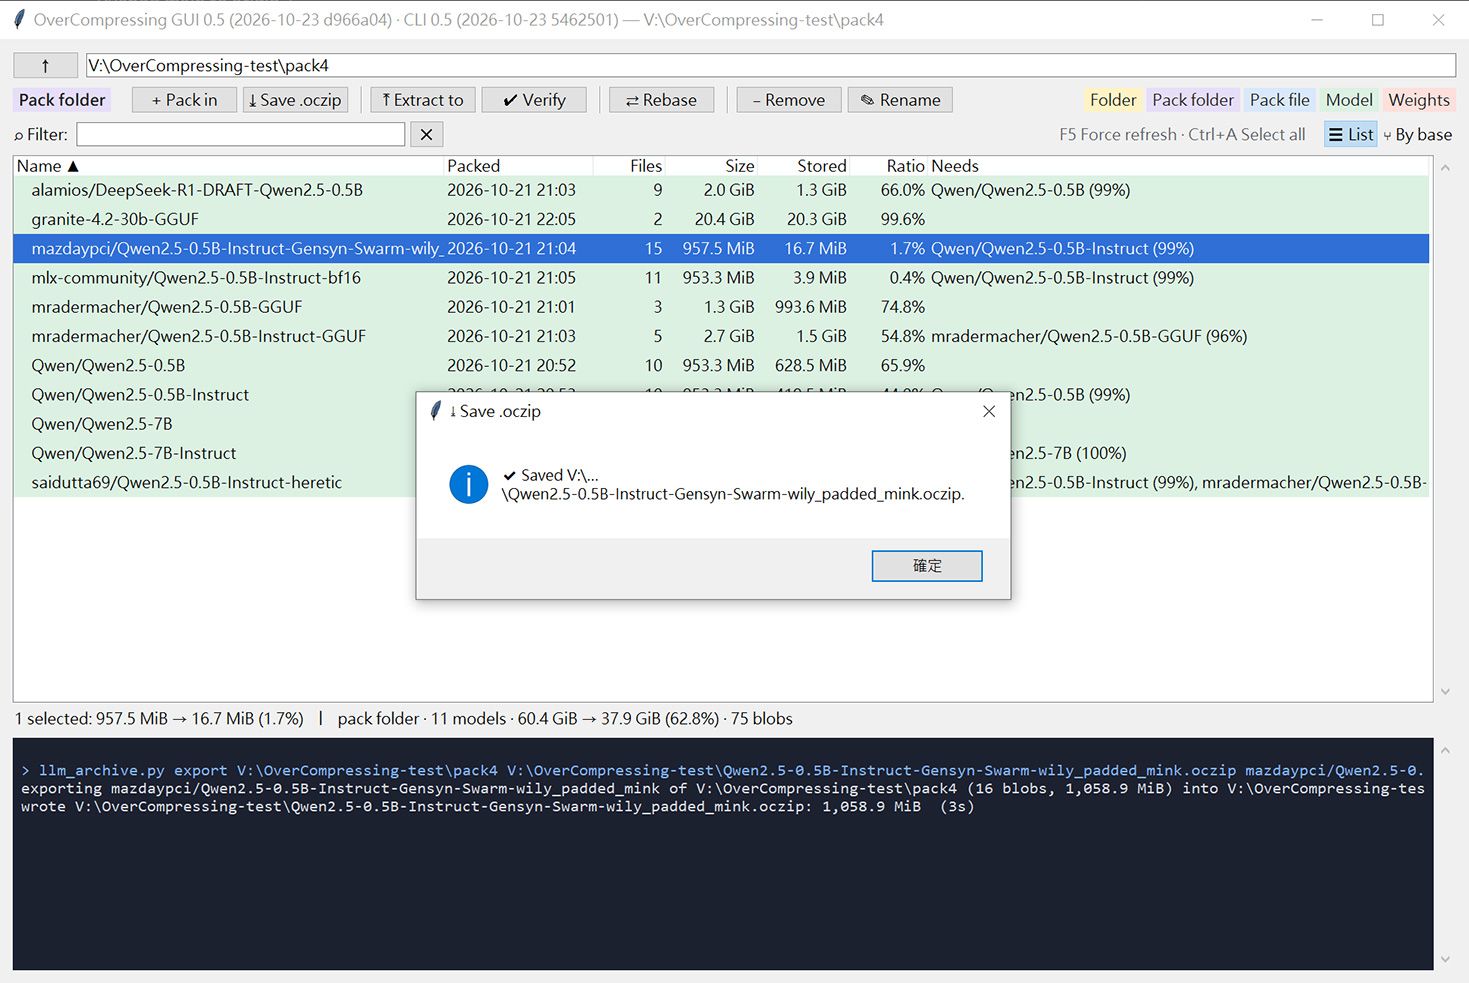Image resolution: width=1469 pixels, height=983 pixels.
Task: Click the green Model legend chip
Action: point(1349,100)
